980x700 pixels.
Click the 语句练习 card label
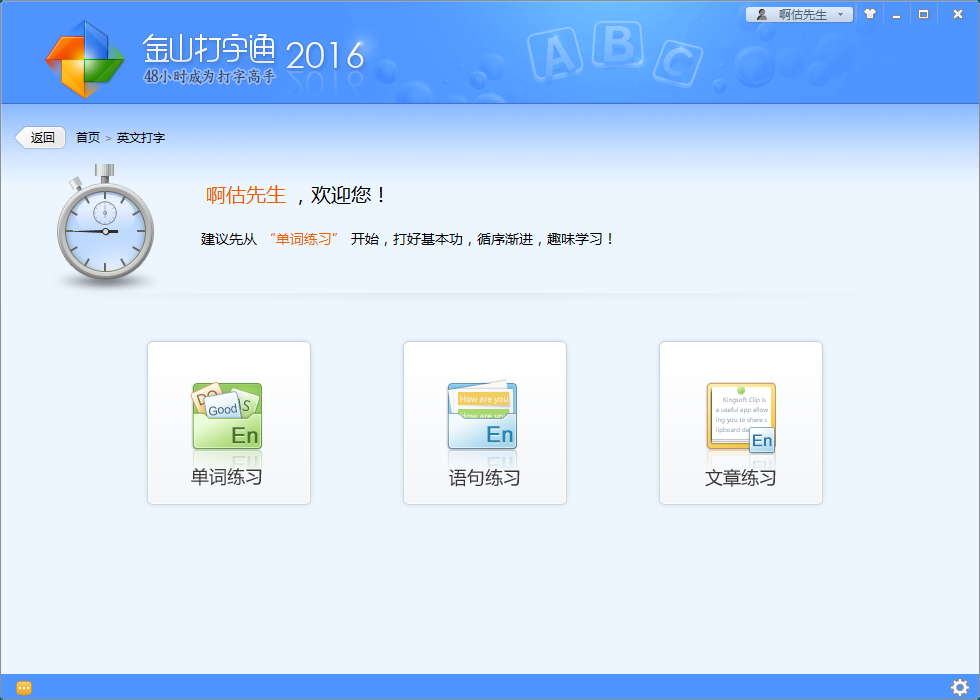pos(484,478)
